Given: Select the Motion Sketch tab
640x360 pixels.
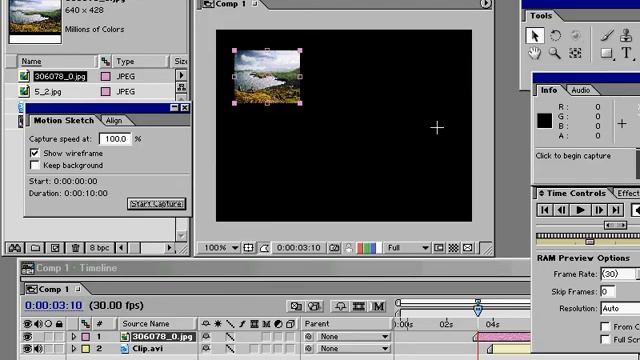Looking at the screenshot, I should [x=64, y=120].
